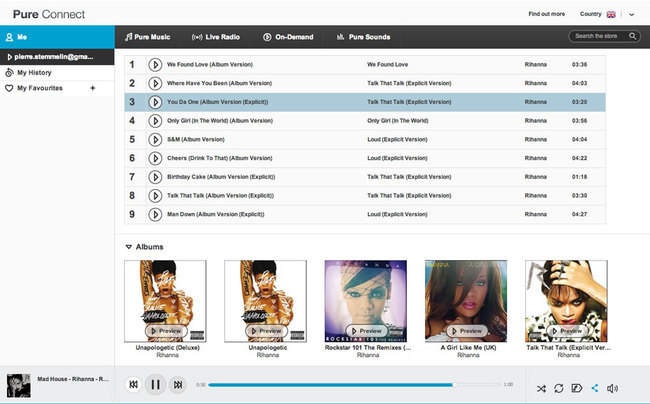
Task: Play track 6 Cheers (Drink To That)
Action: (x=155, y=158)
